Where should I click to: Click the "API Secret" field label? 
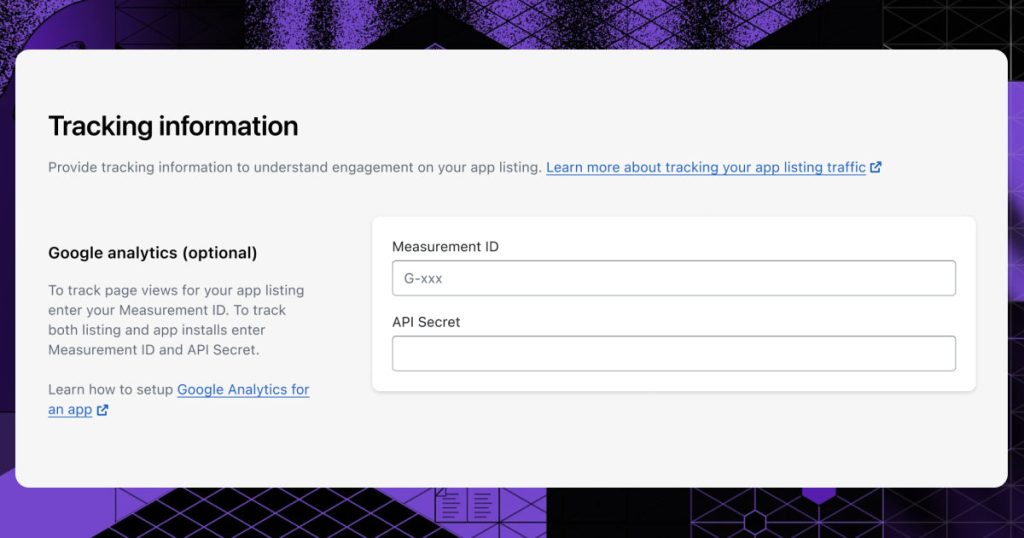coord(426,322)
